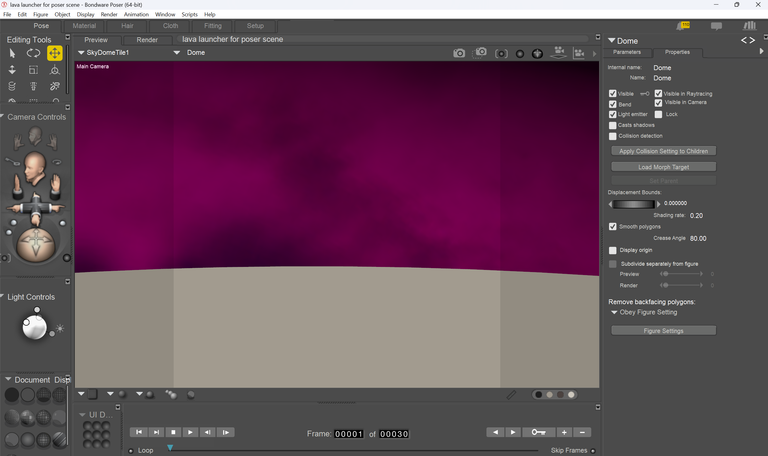The height and width of the screenshot is (456, 768).
Task: Click the three-spheres icon below the viewport
Action: tap(170, 394)
